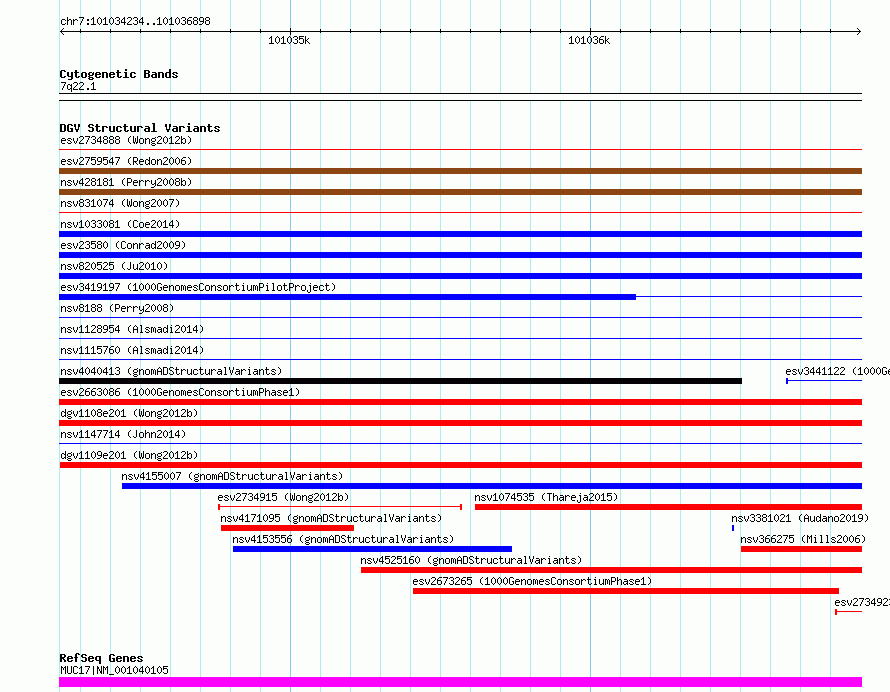Screen dimensions: 890x692
Task: Click the left arrow of the chromosome ruler
Action: point(62,31)
